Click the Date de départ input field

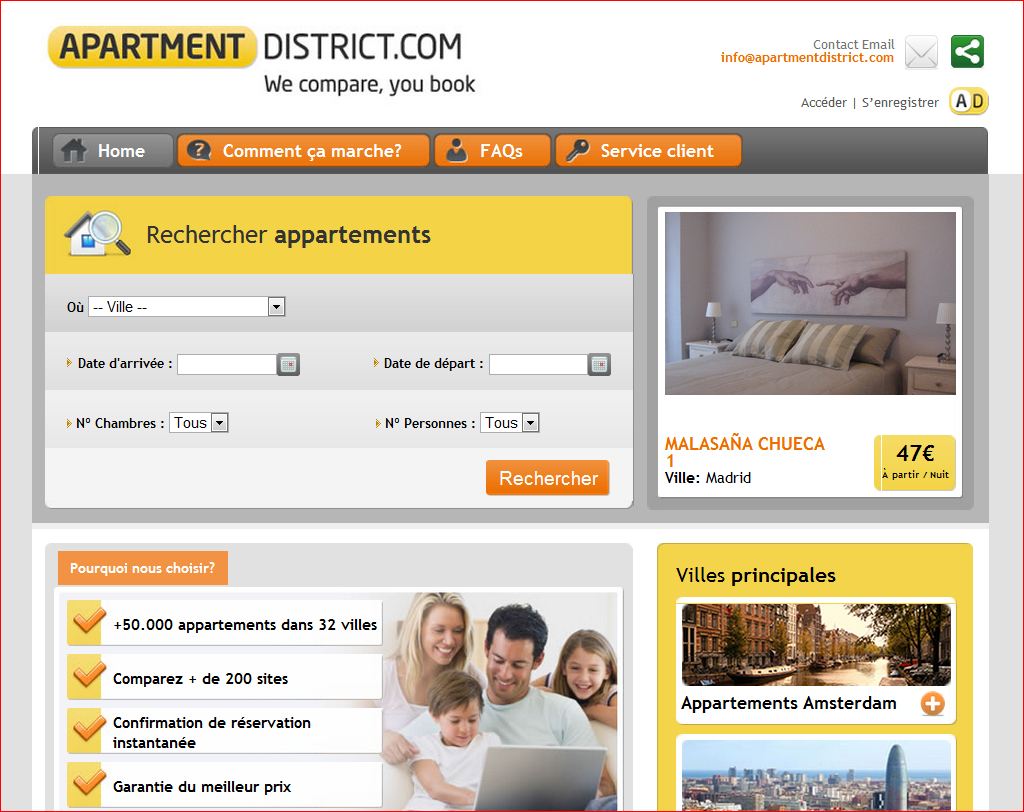538,364
